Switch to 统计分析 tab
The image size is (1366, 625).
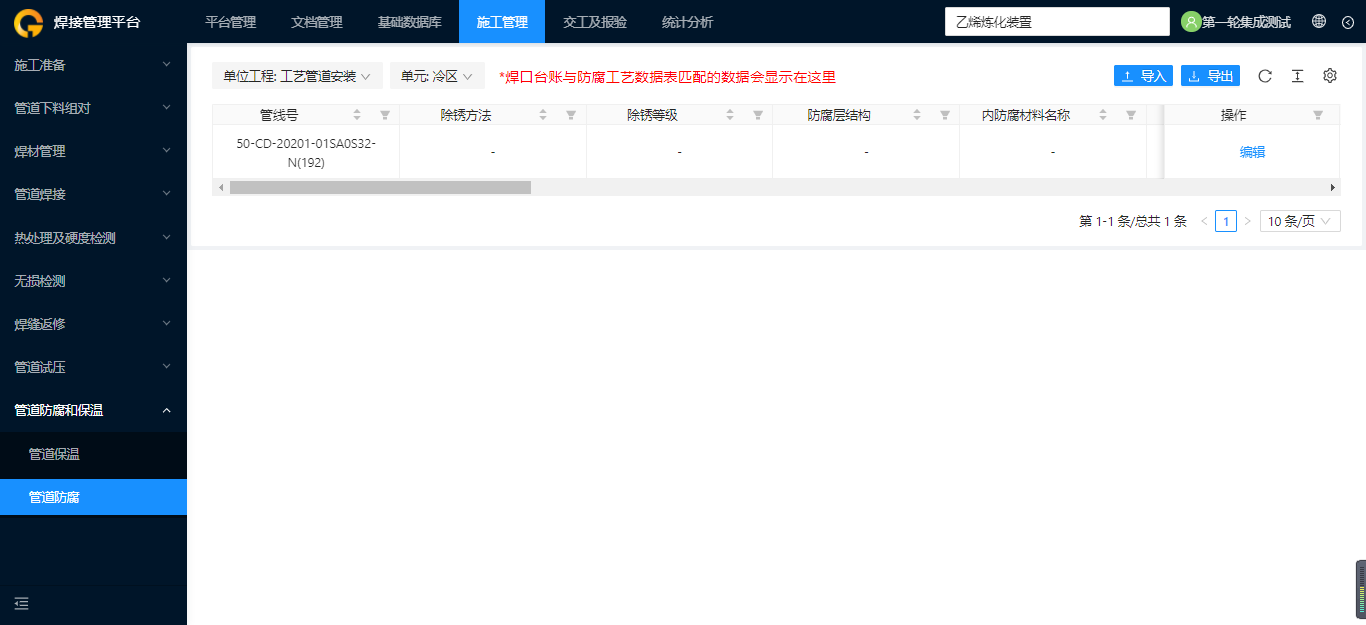pyautogui.click(x=688, y=22)
